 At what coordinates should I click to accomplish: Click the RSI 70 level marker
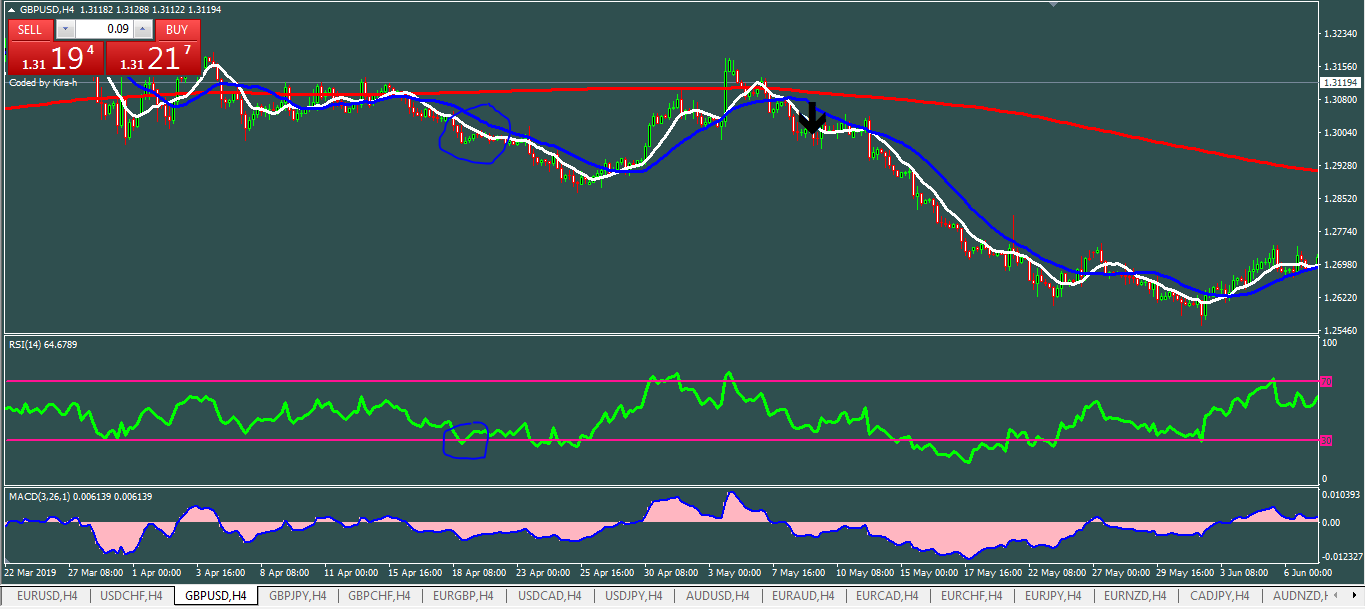[x=1326, y=382]
